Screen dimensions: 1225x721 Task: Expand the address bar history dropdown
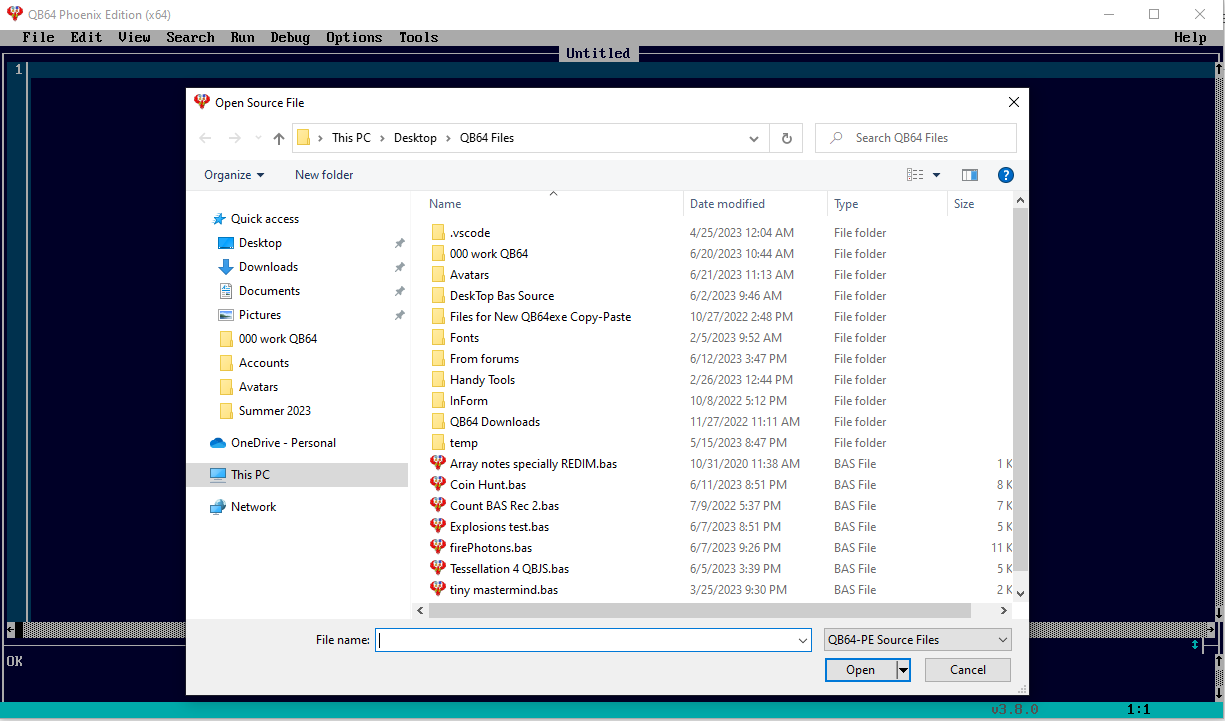pyautogui.click(x=754, y=138)
